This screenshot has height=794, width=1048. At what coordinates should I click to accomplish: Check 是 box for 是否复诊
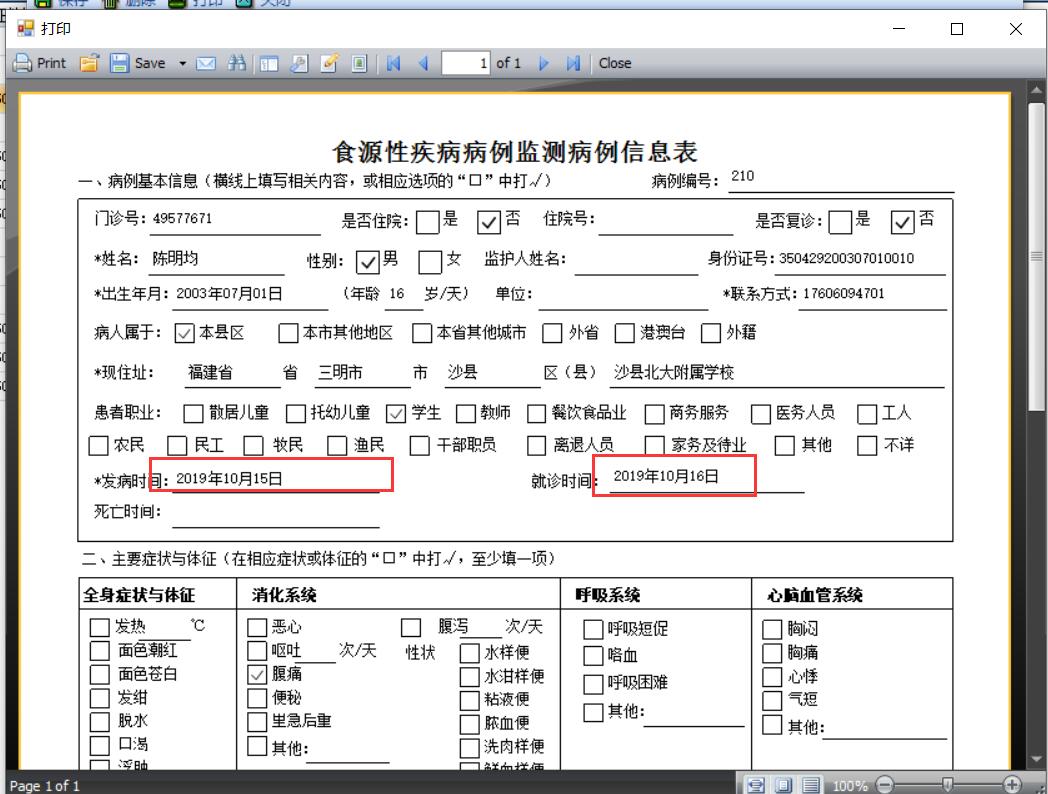(x=839, y=221)
